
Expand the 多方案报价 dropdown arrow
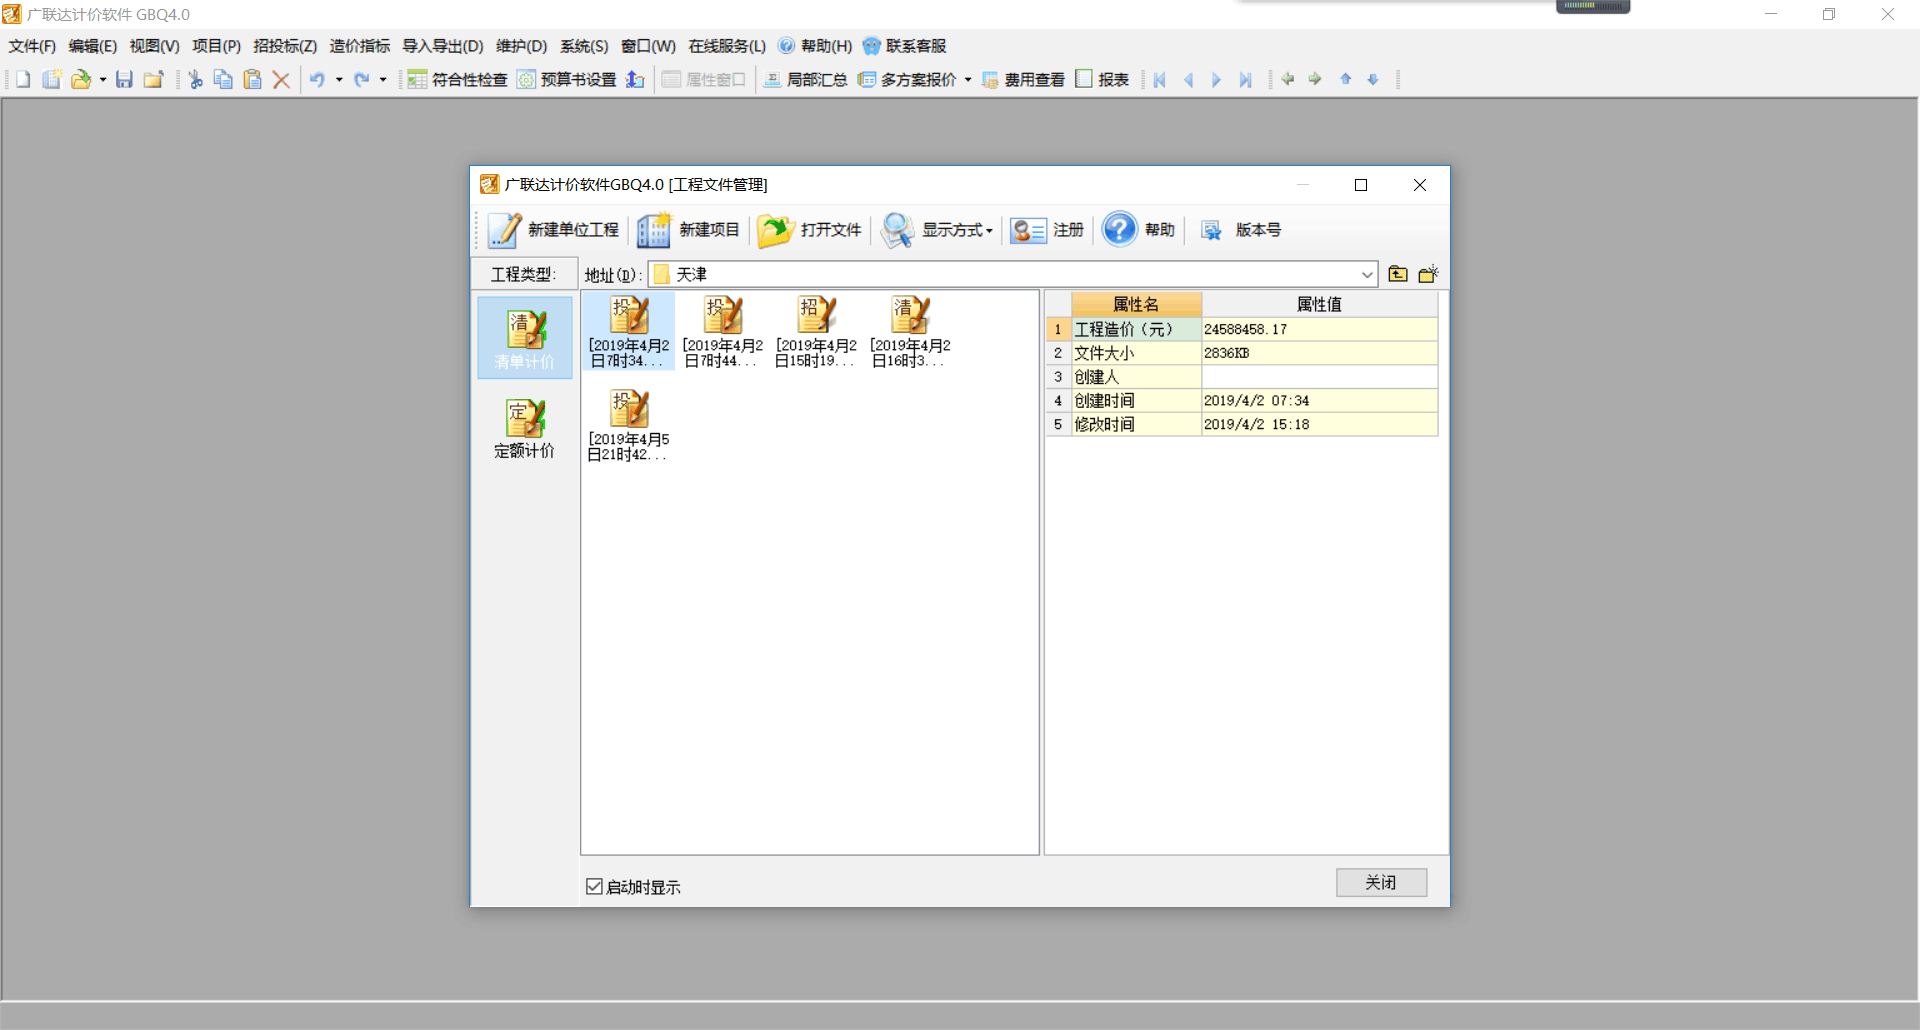[x=968, y=80]
